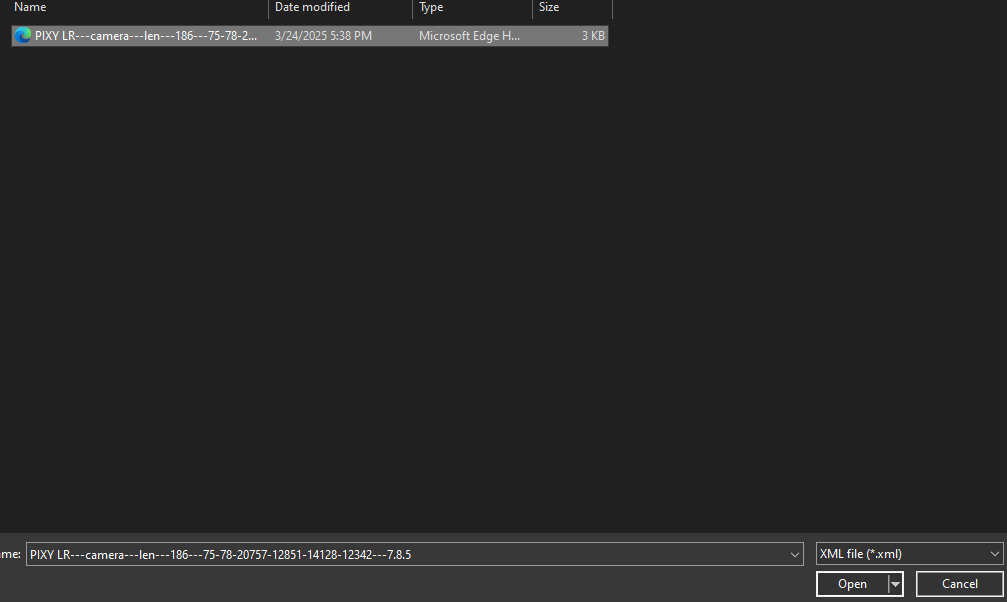Expand the Open button's arrow menu
Screen dimensions: 1007x602
[x=896, y=584]
